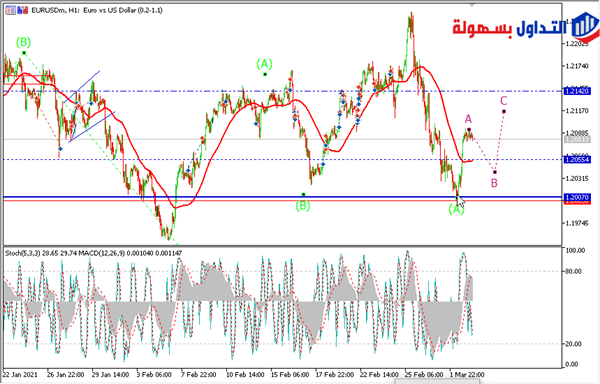
Task: Click the 100.00 indicator scale value
Action: tap(576, 251)
